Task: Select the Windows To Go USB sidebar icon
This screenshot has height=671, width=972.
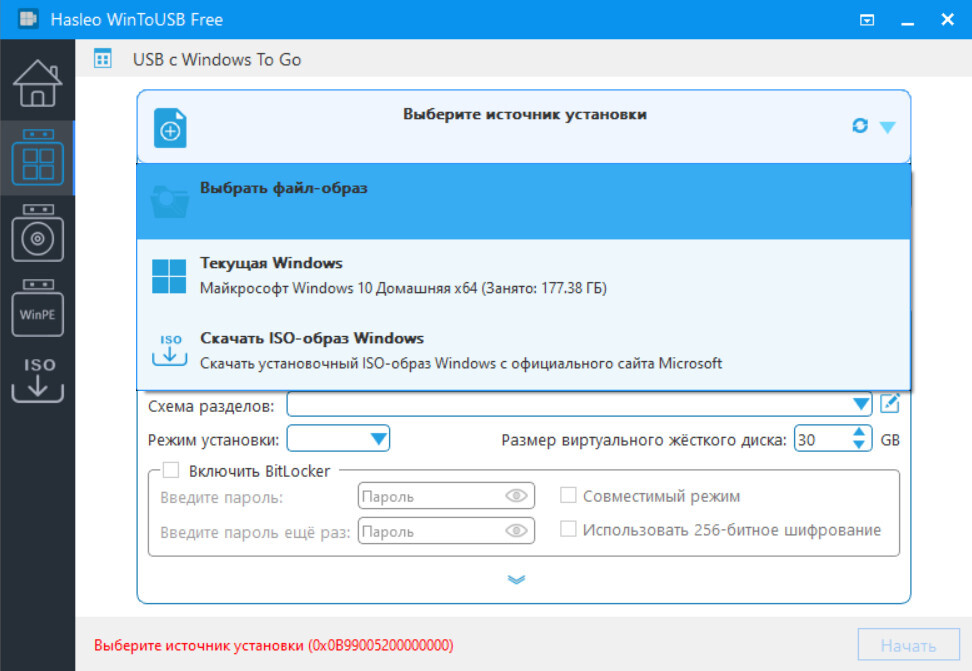Action: [x=37, y=158]
